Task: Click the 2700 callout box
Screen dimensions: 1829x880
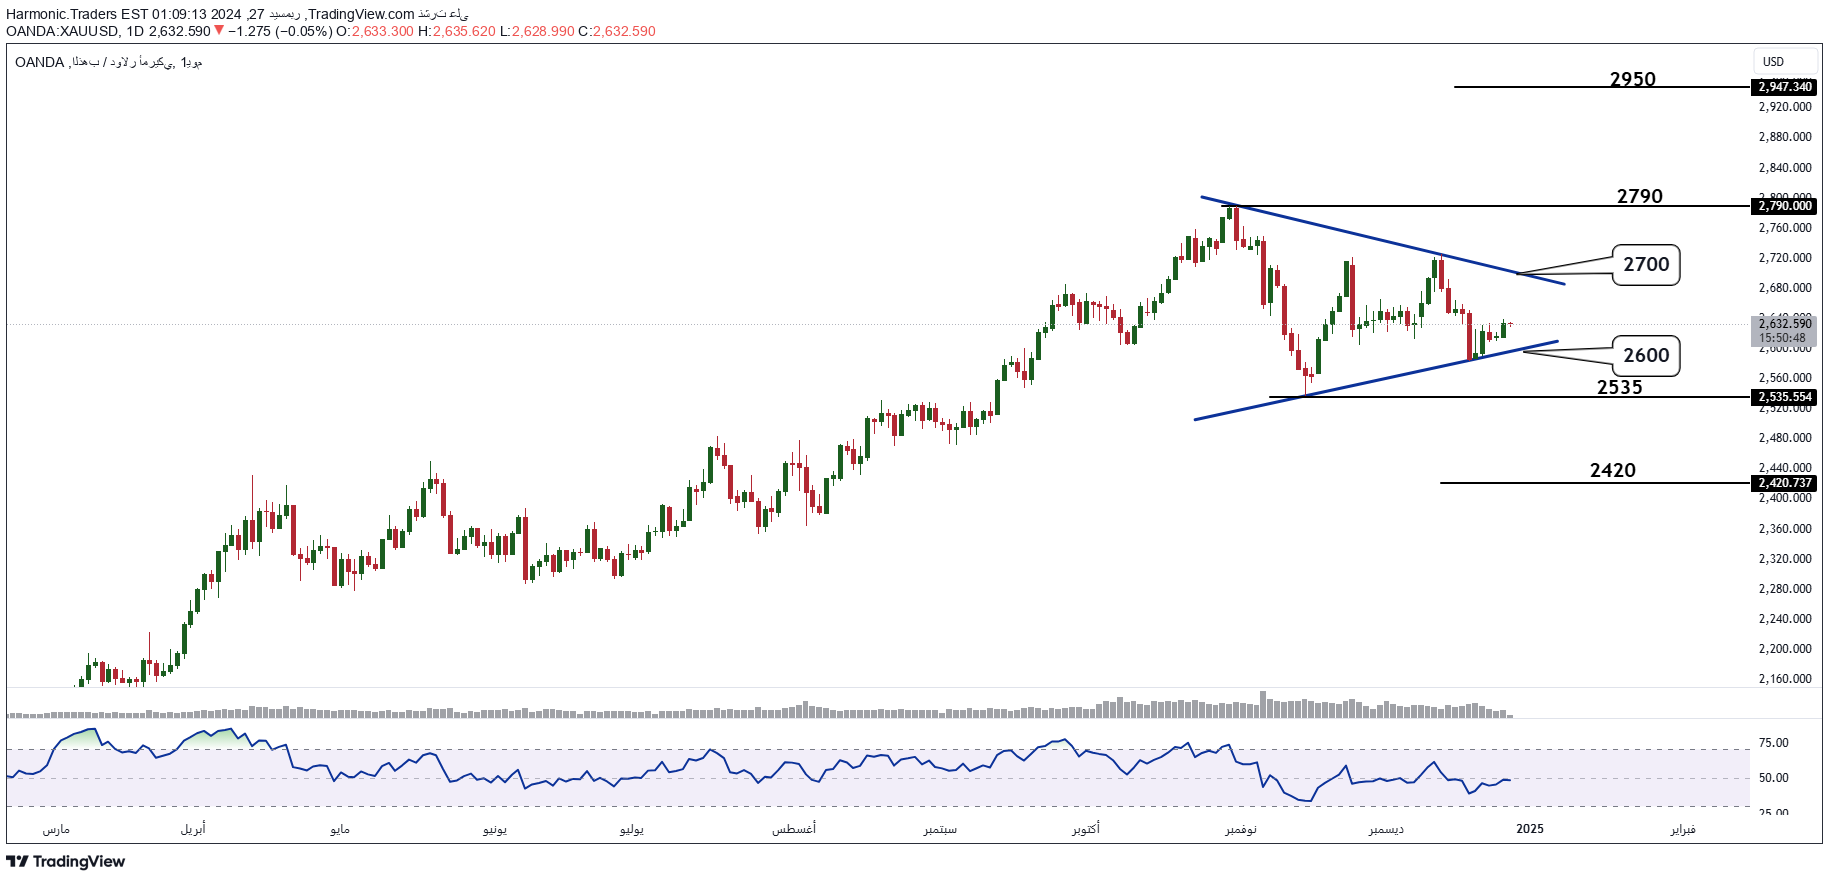Action: pyautogui.click(x=1646, y=265)
